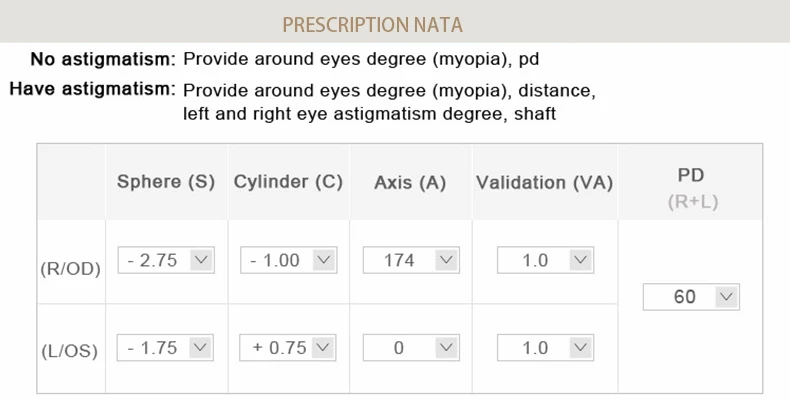Expand the left eye Validation dropdown
790x400 pixels.
click(544, 348)
